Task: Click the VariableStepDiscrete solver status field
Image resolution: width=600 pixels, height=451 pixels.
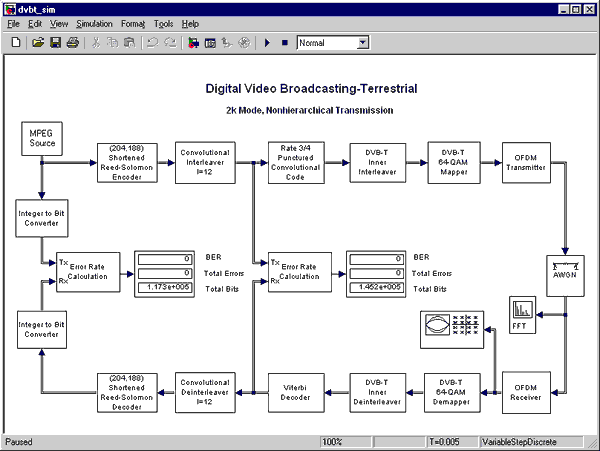Action: pyautogui.click(x=531, y=442)
